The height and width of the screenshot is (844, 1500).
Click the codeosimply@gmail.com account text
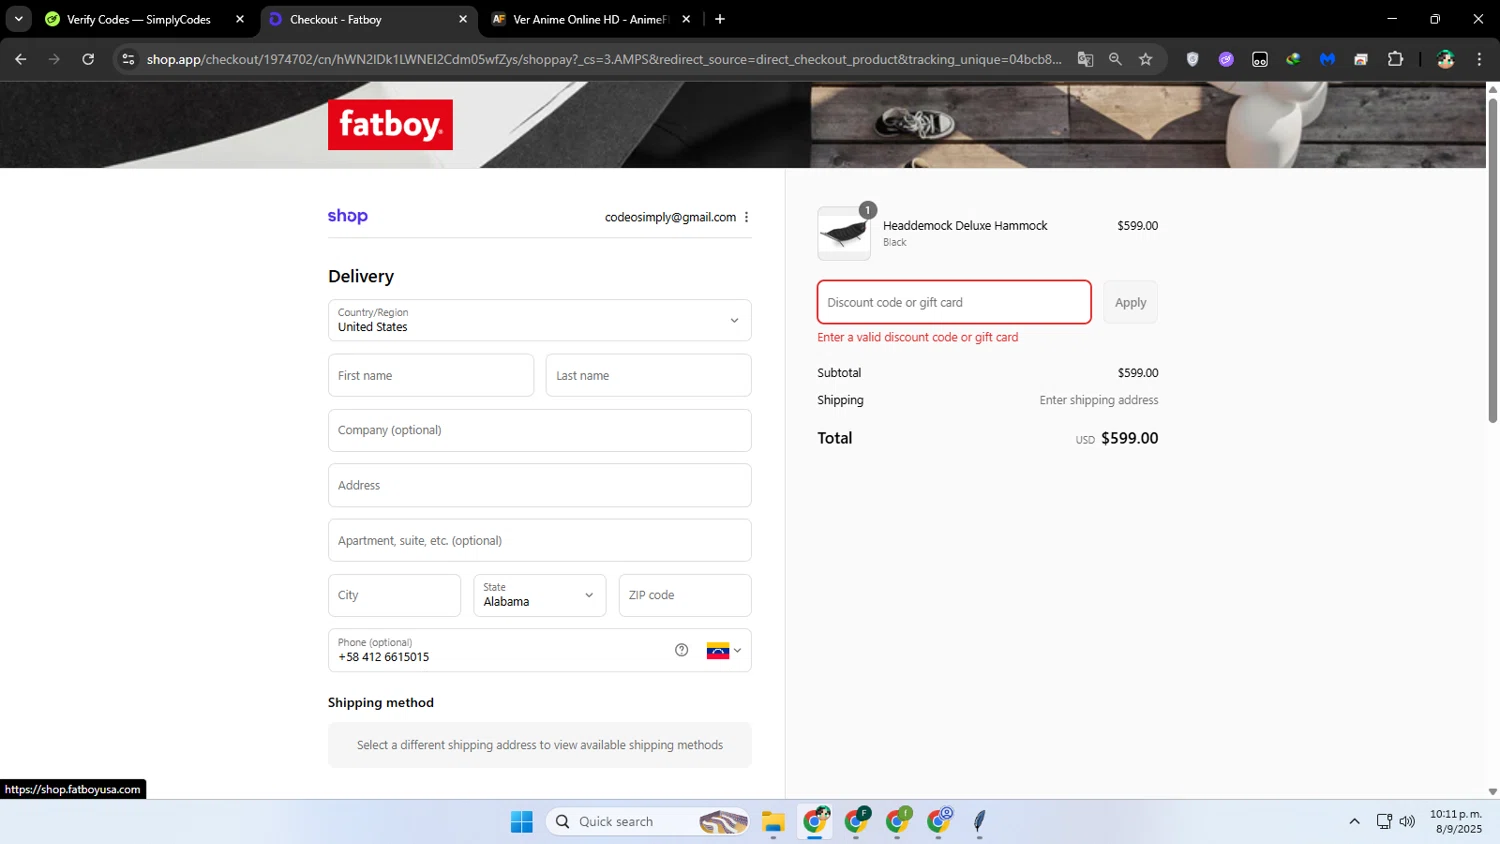670,217
